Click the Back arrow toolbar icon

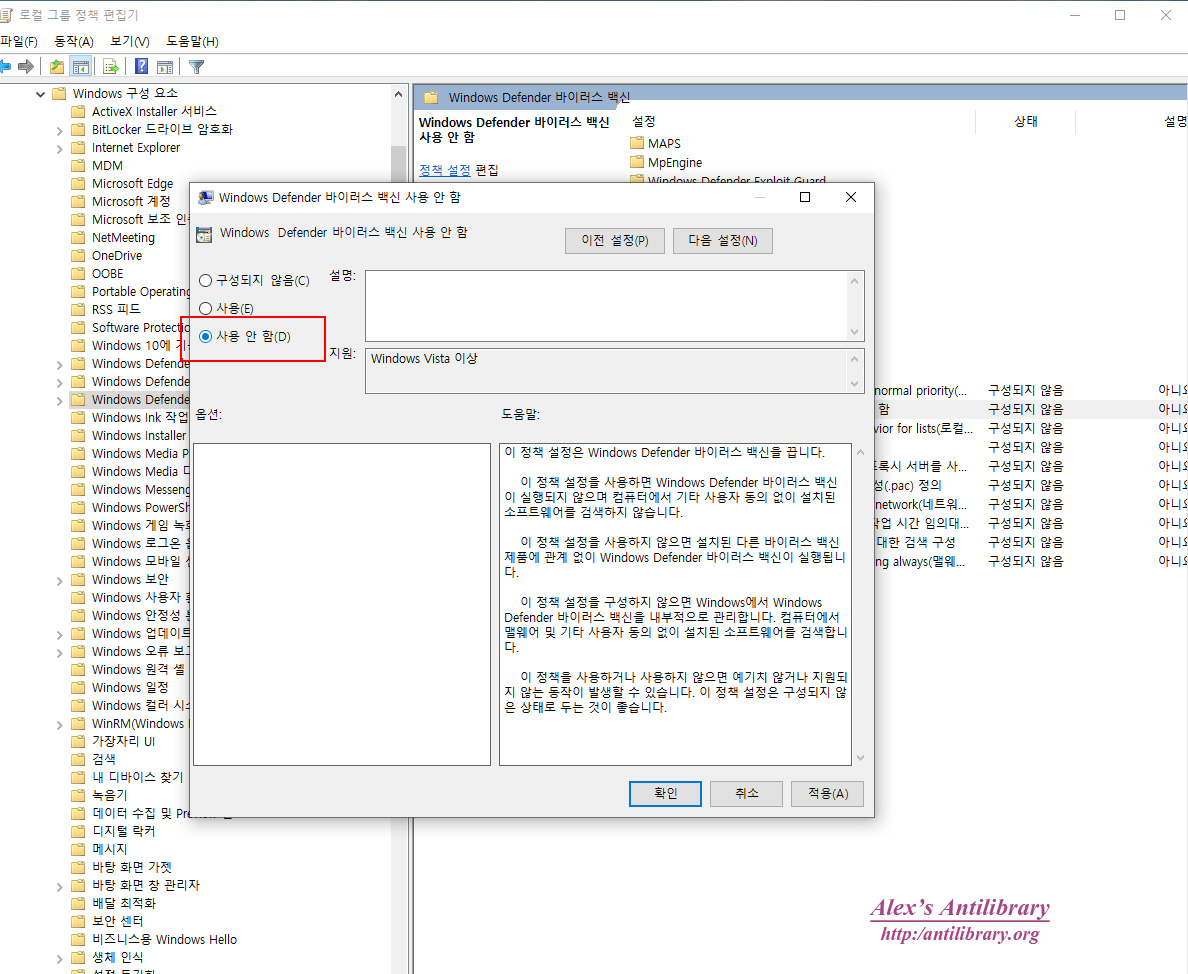point(5,67)
